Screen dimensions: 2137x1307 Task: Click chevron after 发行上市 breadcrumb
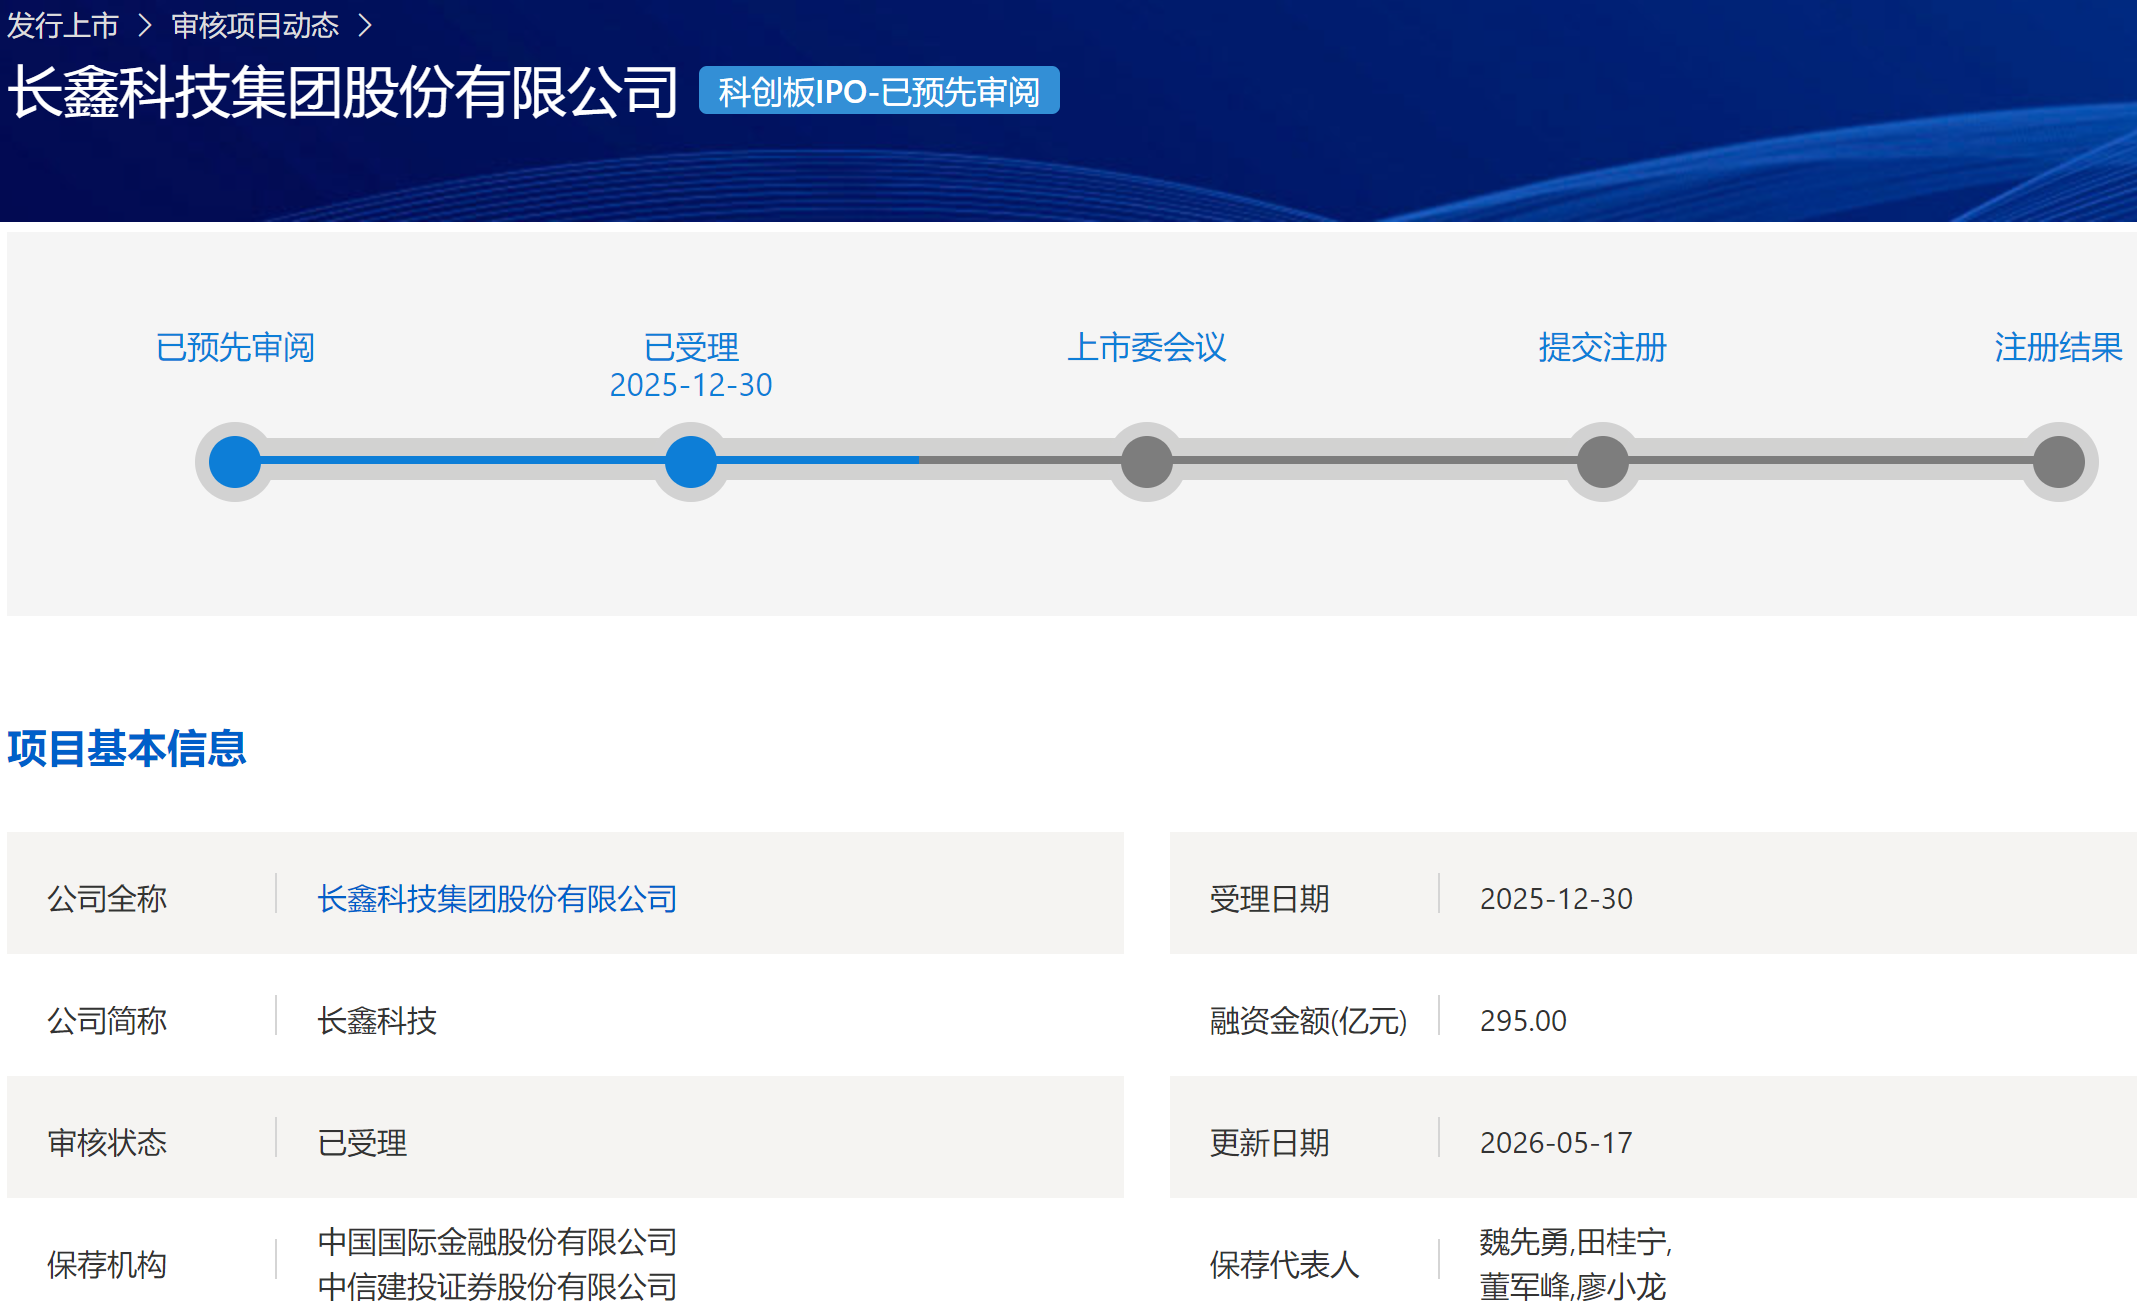click(x=146, y=26)
